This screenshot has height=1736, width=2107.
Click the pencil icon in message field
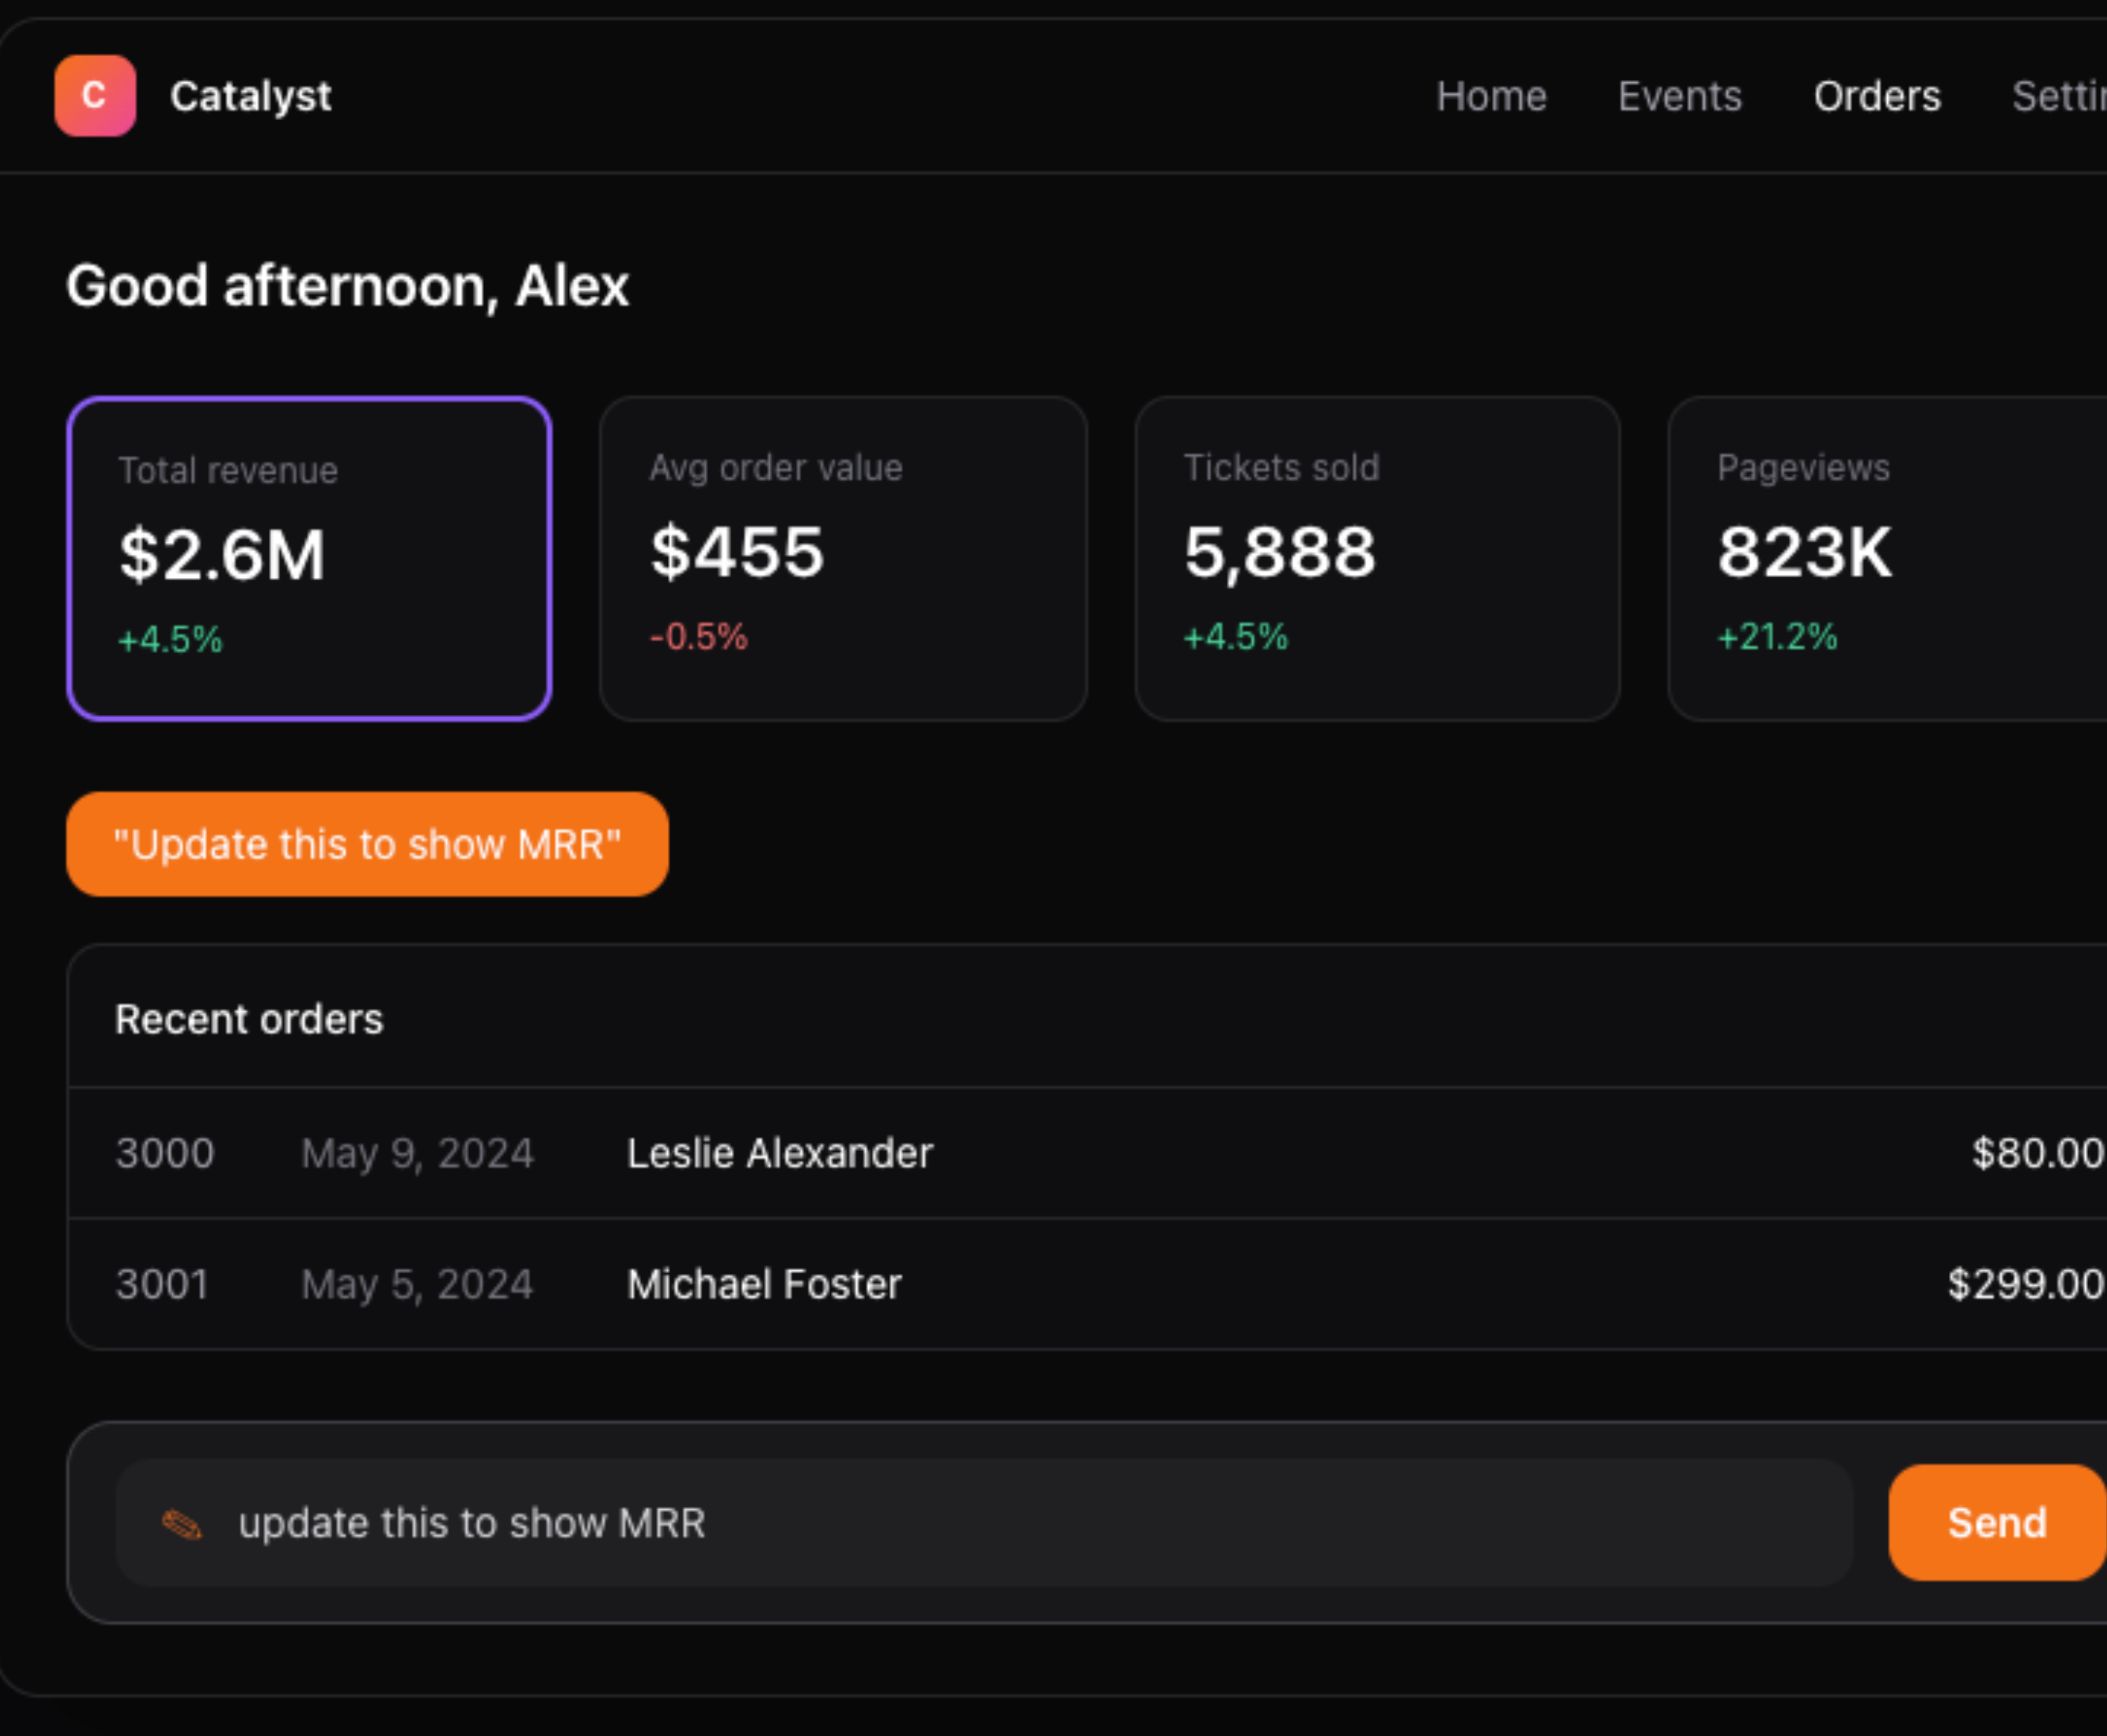tap(182, 1524)
